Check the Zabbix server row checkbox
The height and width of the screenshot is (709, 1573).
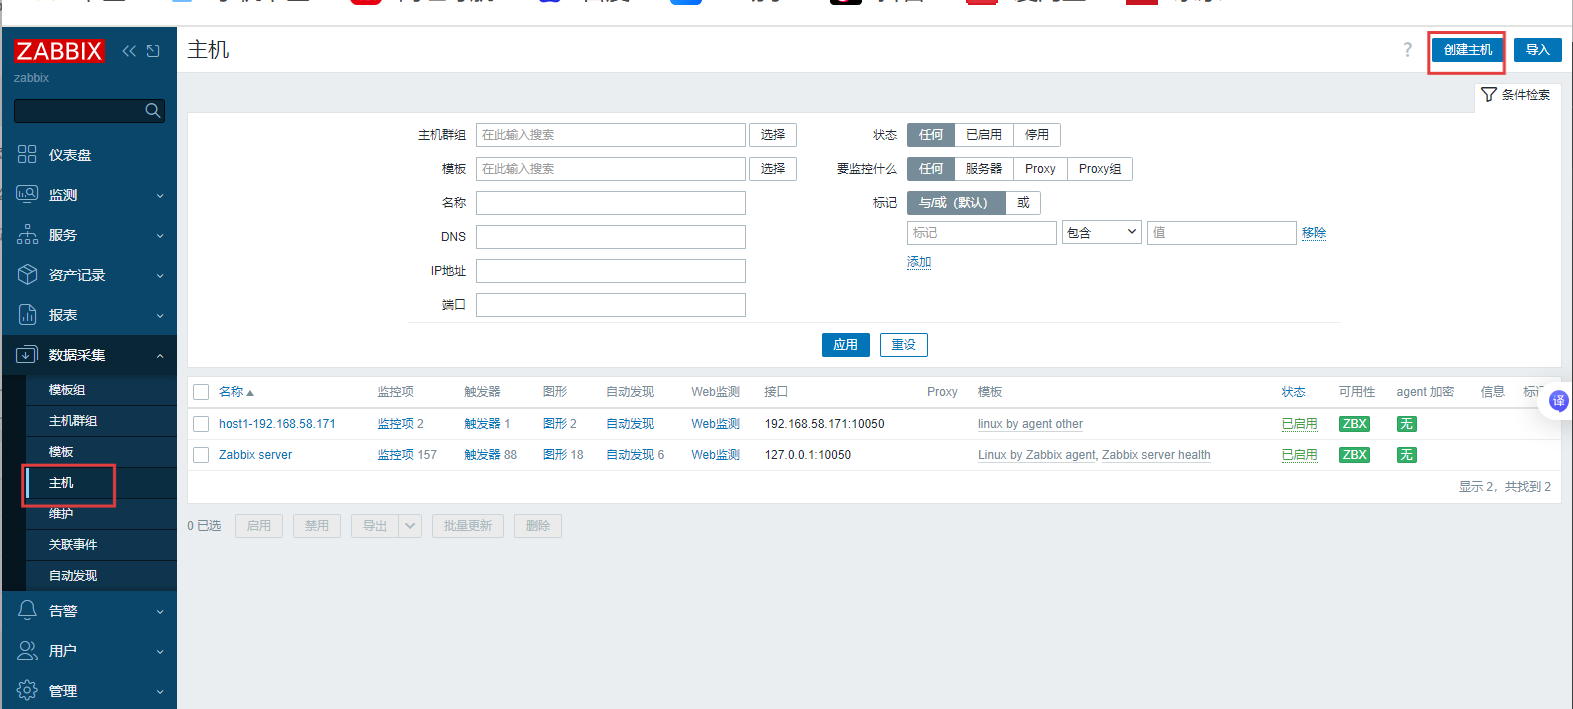tap(201, 455)
